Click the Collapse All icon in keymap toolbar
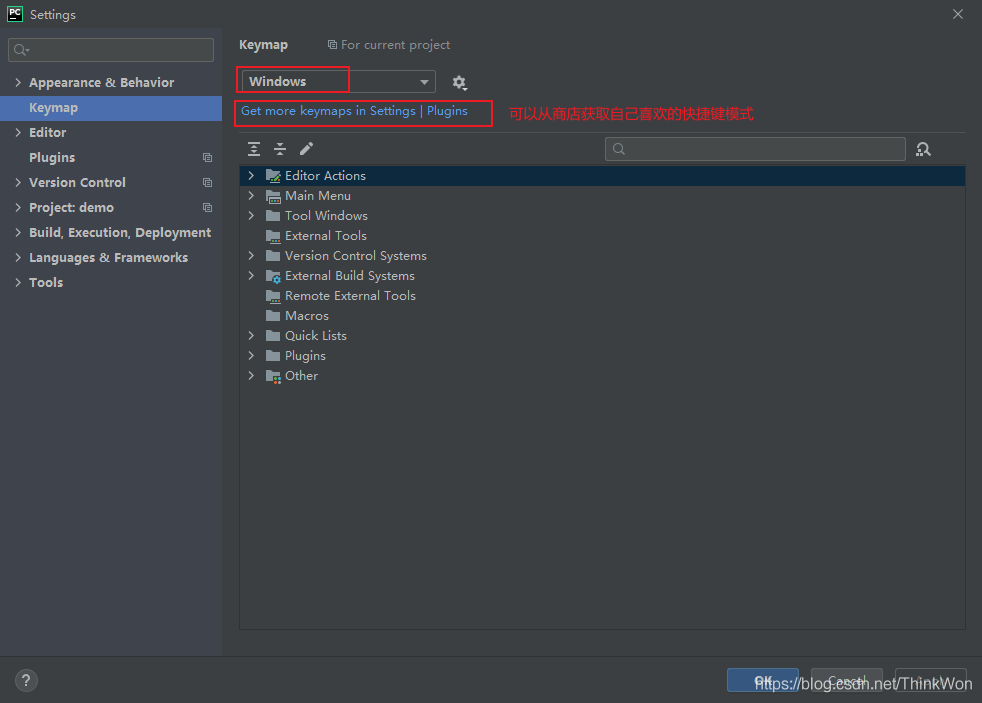982x703 pixels. coord(280,149)
